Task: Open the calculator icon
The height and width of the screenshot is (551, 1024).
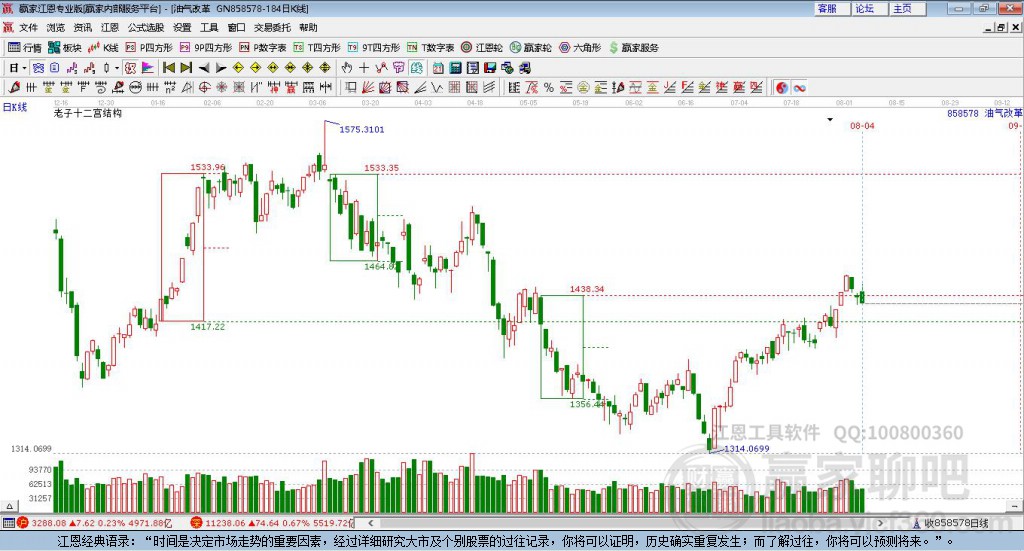Action: [x=455, y=68]
